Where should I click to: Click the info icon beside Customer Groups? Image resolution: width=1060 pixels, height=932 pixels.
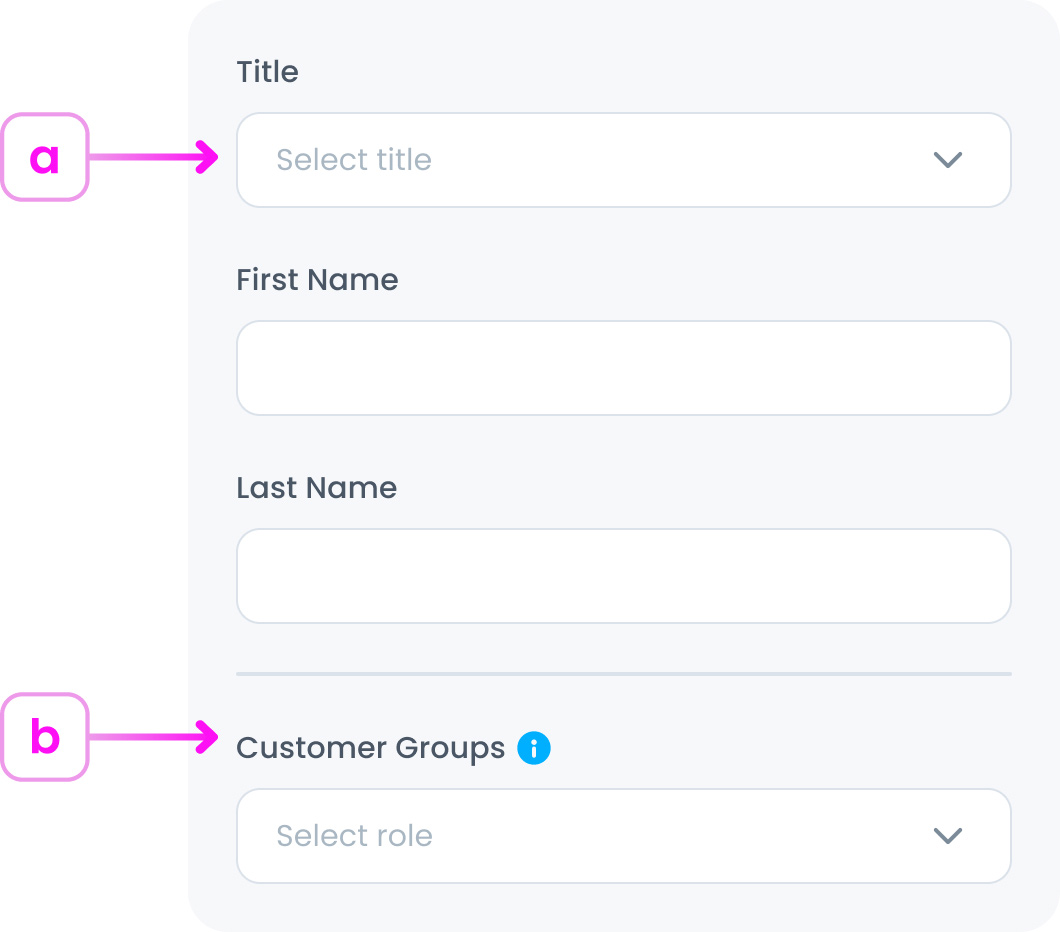click(x=534, y=748)
